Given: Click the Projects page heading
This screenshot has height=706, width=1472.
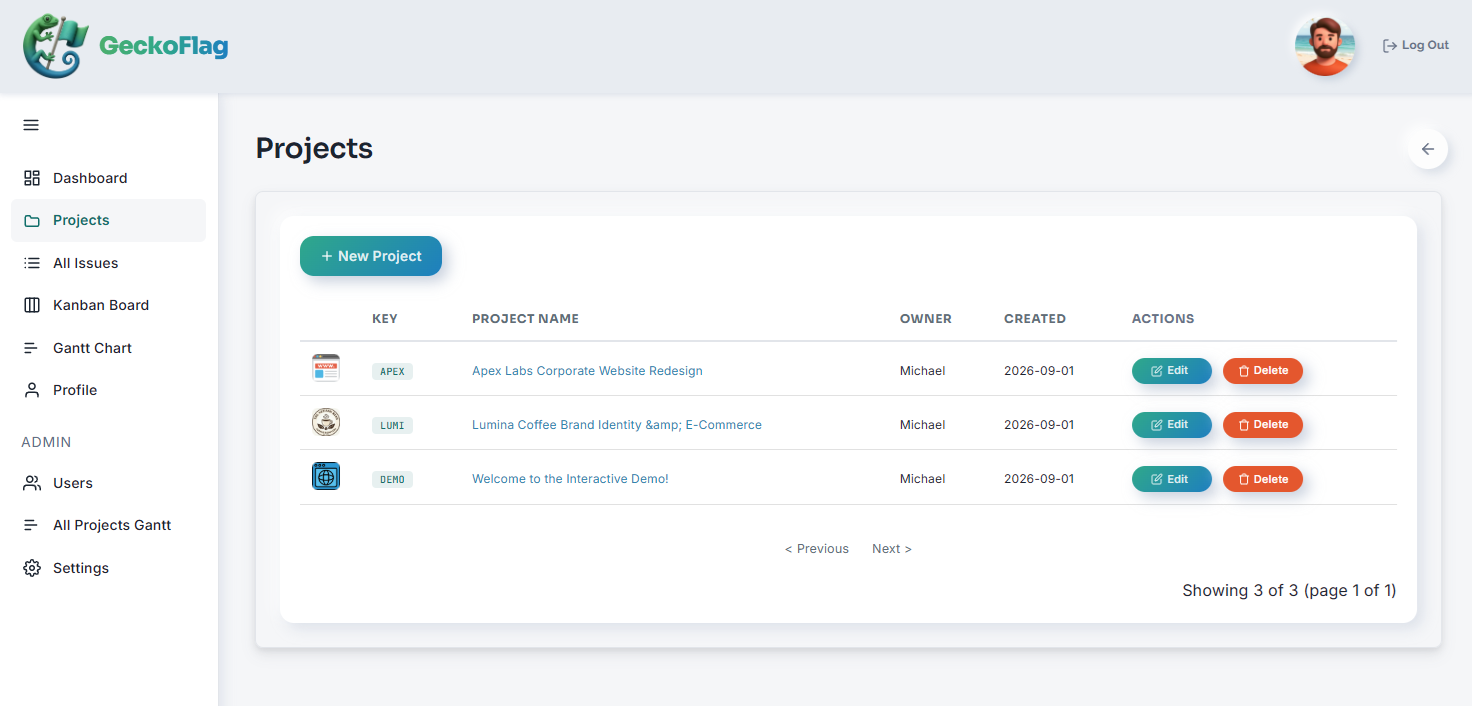Looking at the screenshot, I should [x=314, y=148].
